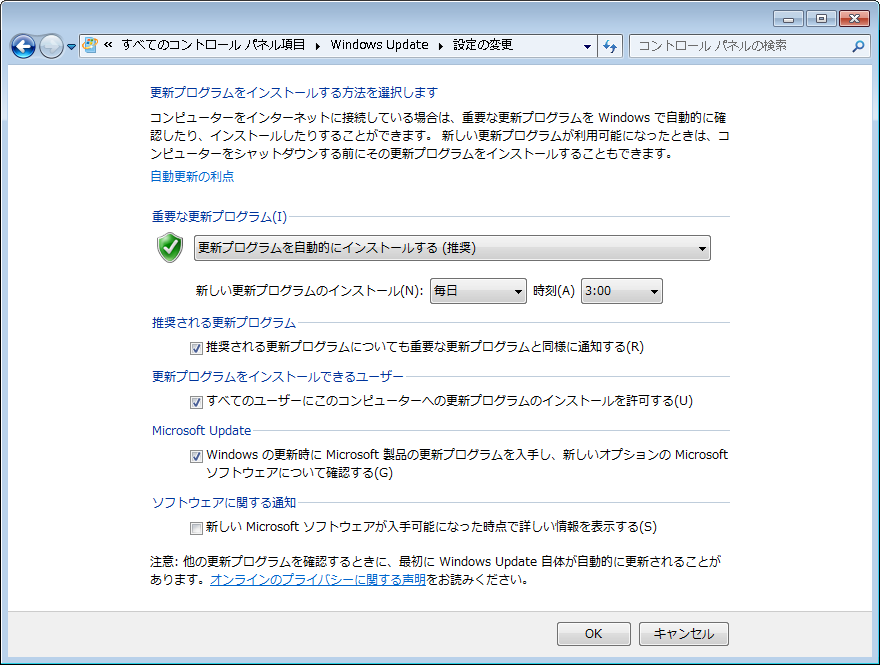Open recent pages arrow beside Forward button
This screenshot has width=880, height=665.
coord(71,47)
